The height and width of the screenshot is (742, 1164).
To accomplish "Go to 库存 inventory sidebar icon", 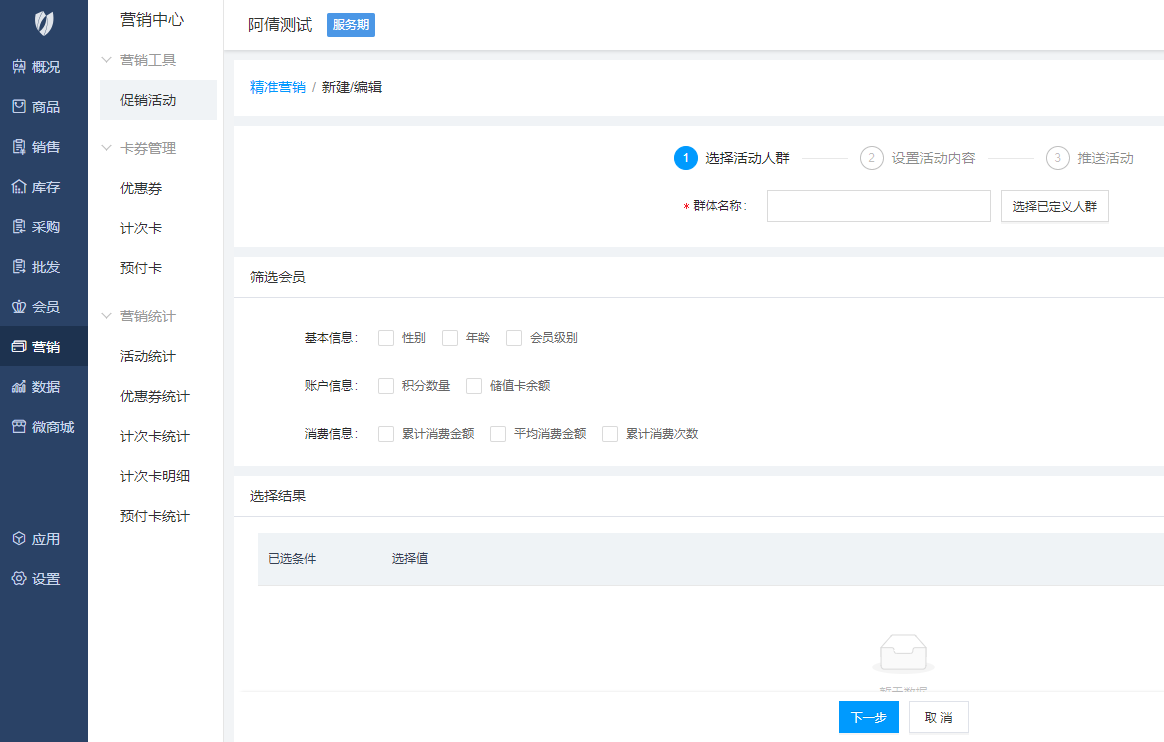I will point(19,187).
